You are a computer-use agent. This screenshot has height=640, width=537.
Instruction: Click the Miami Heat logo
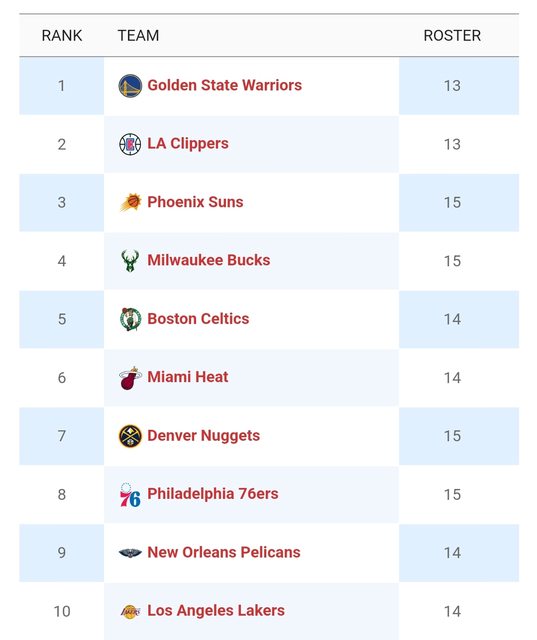coord(130,378)
